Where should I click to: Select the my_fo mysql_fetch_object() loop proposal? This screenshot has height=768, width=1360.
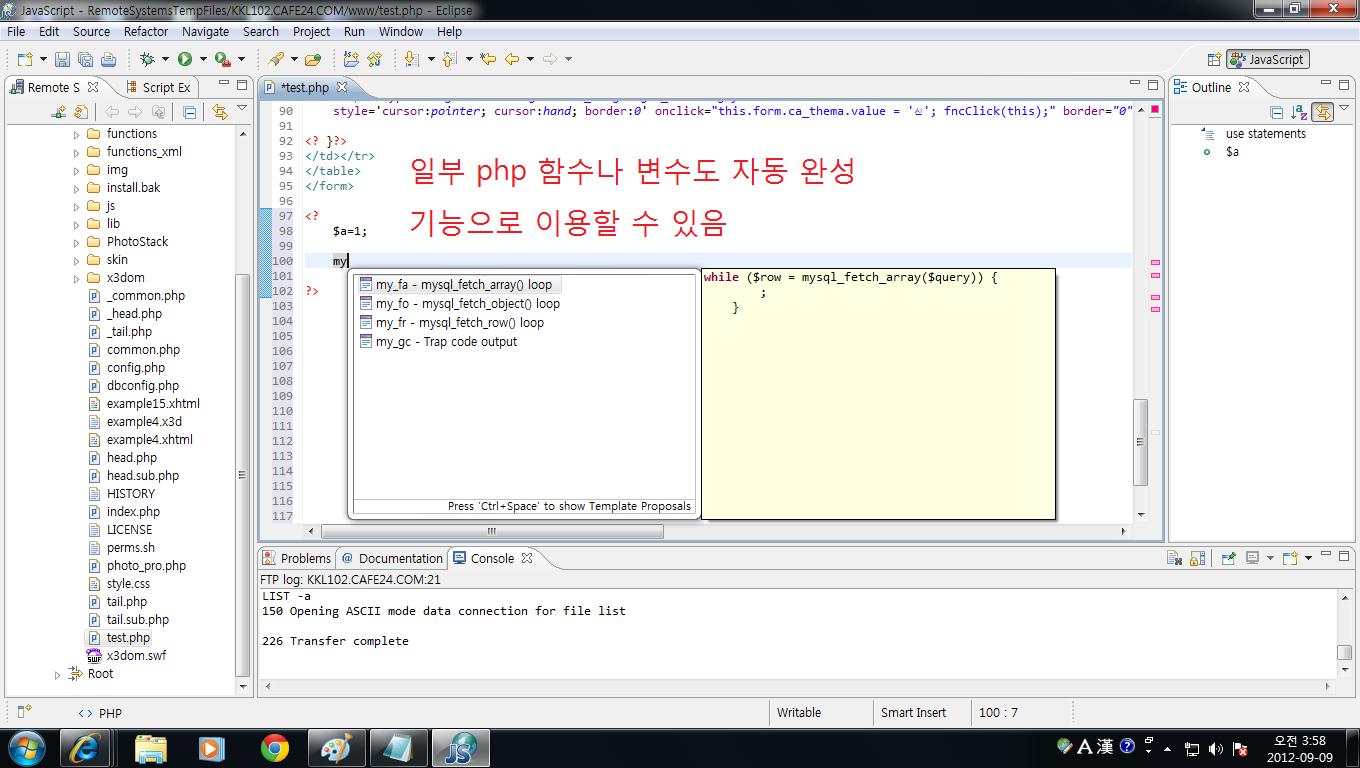[x=467, y=304]
